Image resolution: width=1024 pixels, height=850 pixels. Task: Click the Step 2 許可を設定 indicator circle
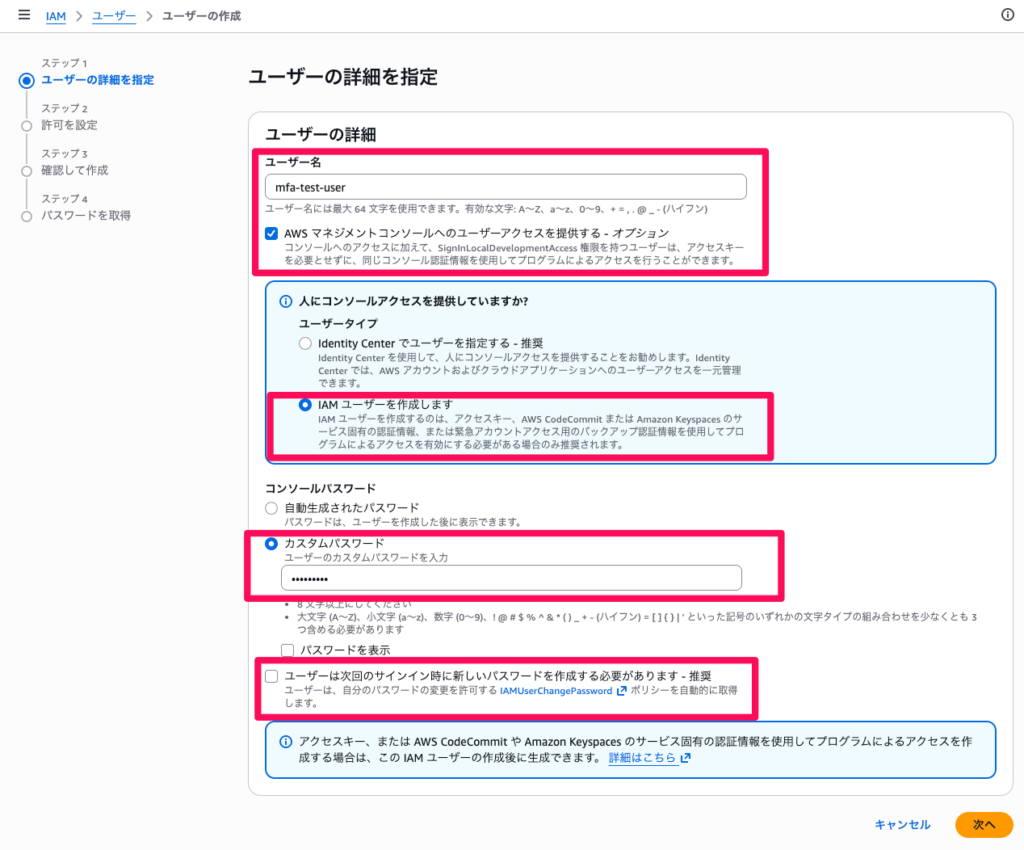(27, 126)
